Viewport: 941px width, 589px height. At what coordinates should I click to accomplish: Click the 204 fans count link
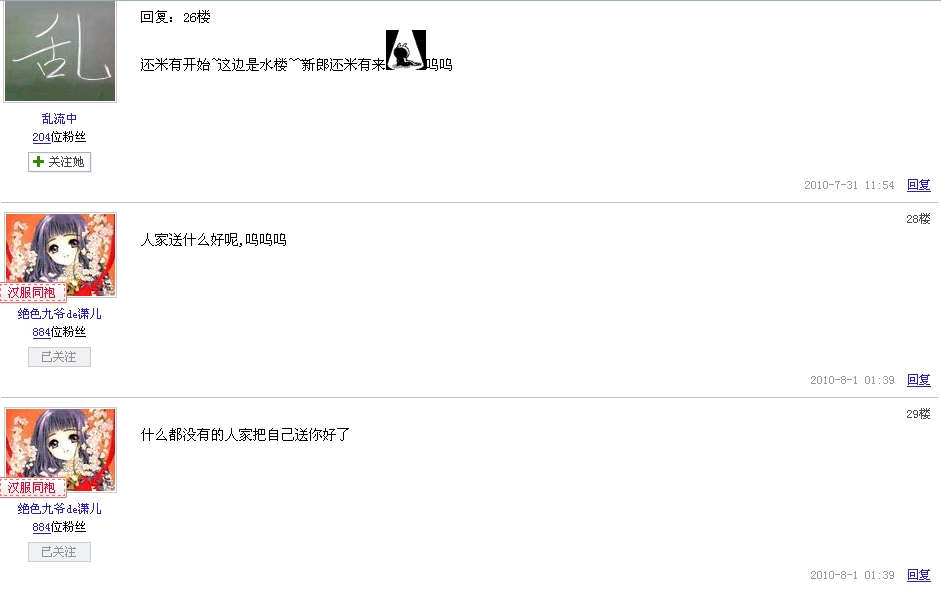point(41,137)
